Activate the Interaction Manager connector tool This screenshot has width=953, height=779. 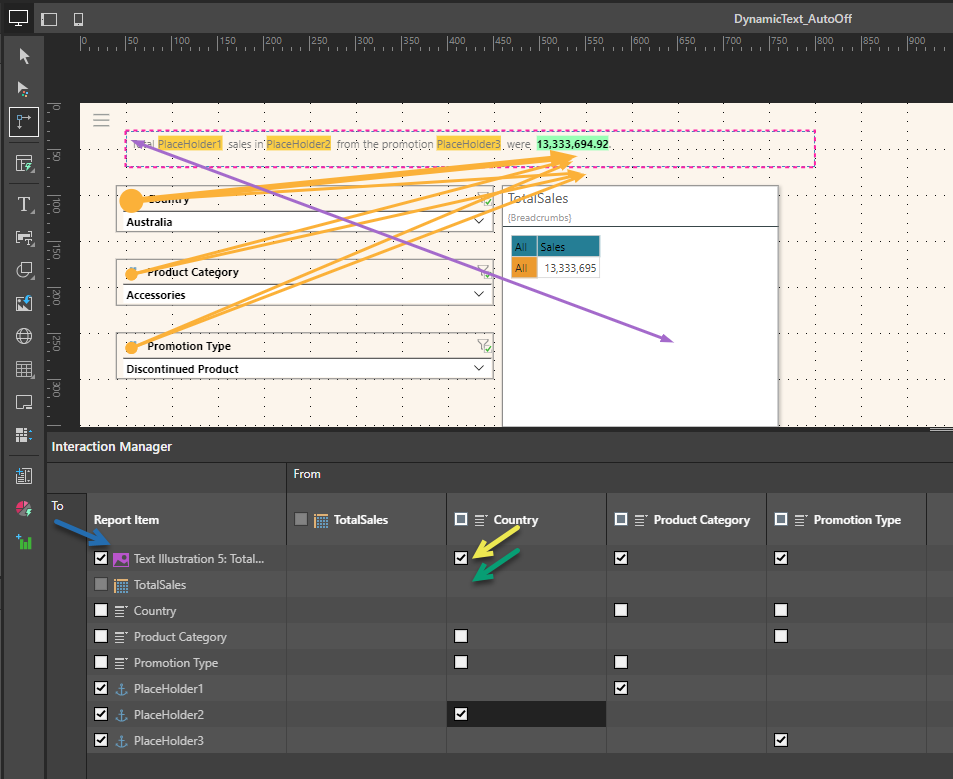24,121
